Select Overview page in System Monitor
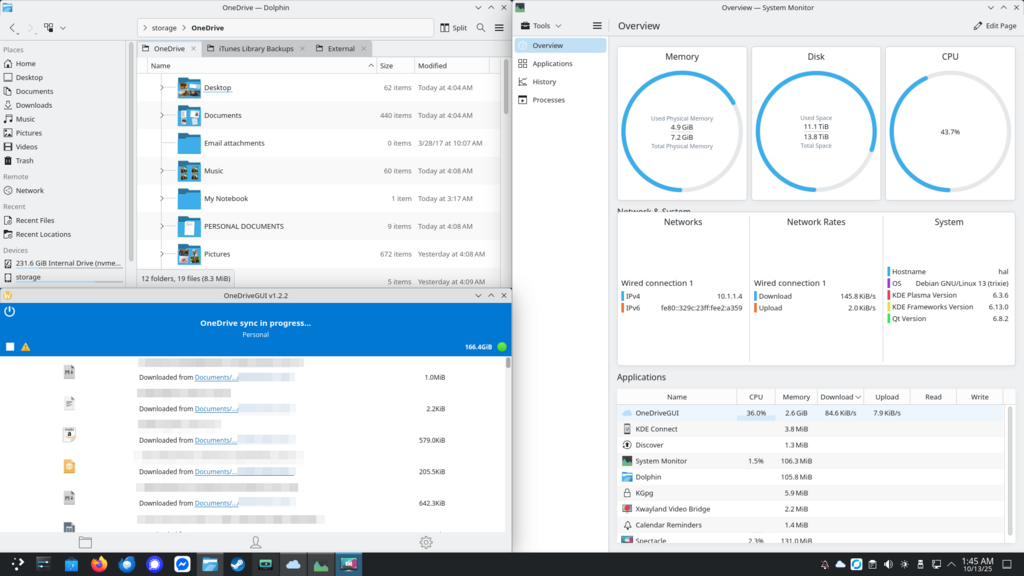 click(x=560, y=45)
